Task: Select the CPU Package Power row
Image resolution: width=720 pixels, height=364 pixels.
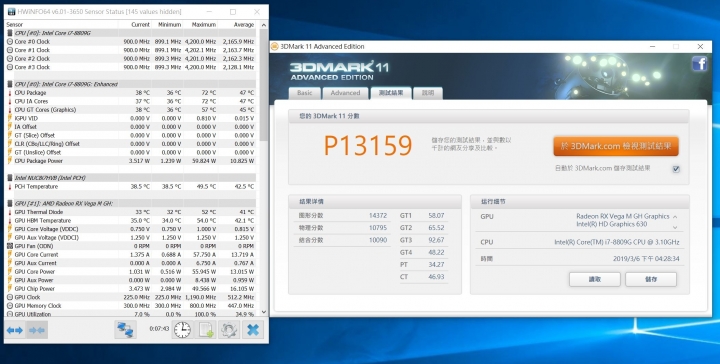Action: [130, 161]
